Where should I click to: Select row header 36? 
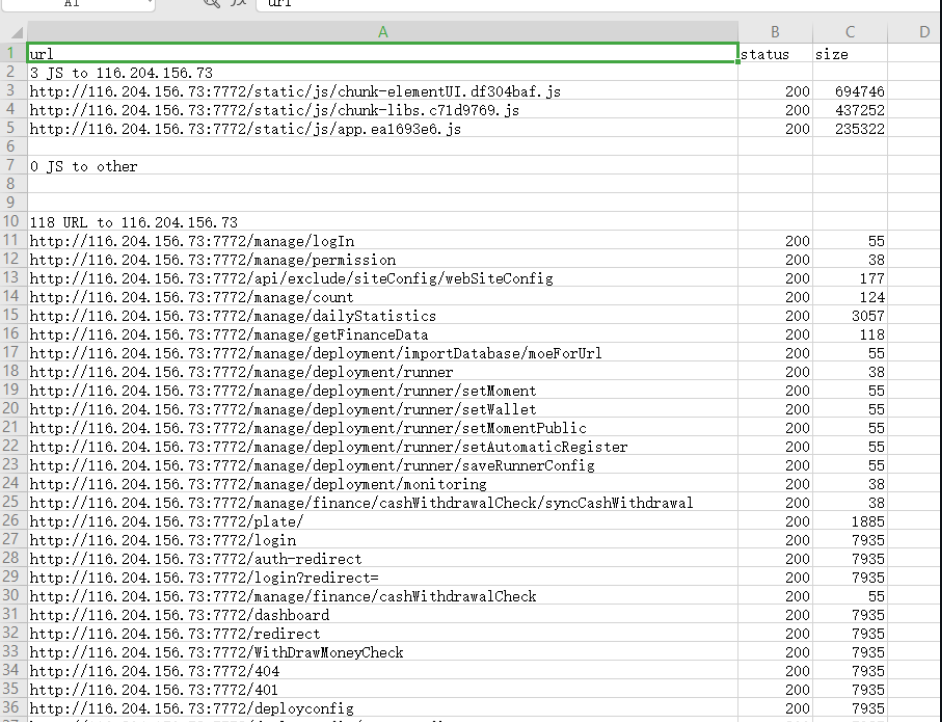(11, 708)
